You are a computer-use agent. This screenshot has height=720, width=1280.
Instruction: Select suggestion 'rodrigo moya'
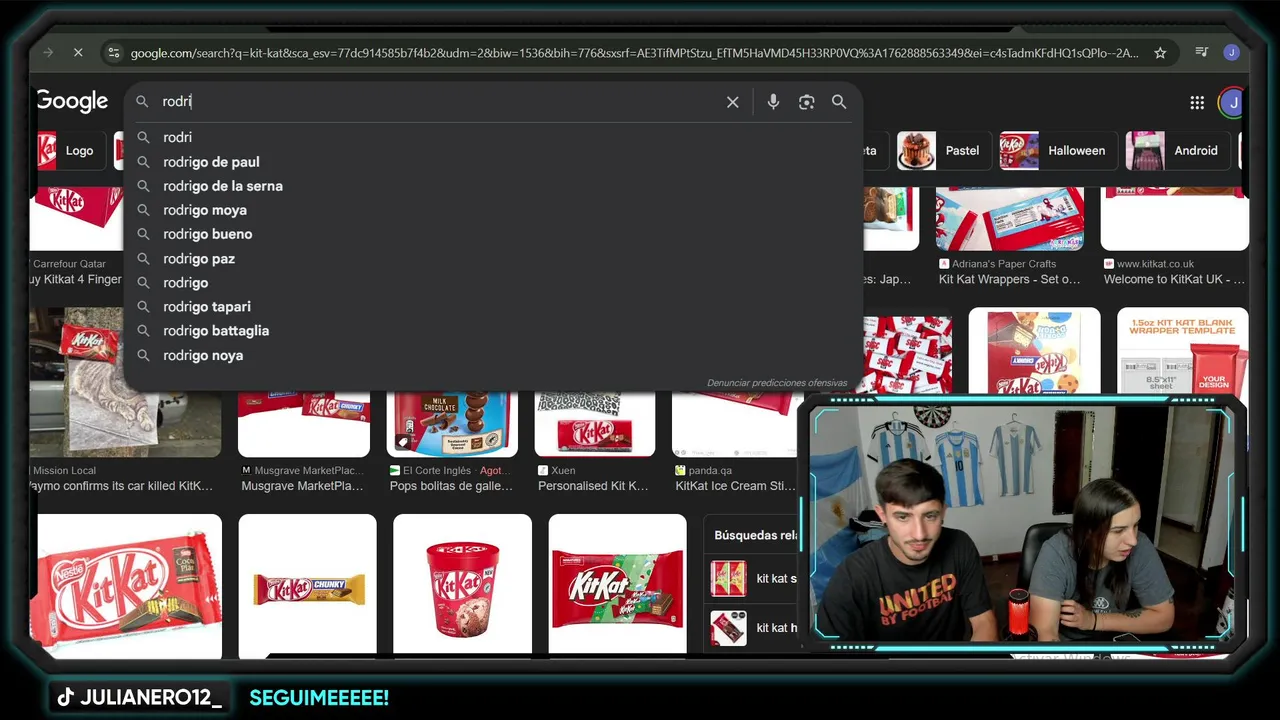(x=493, y=210)
